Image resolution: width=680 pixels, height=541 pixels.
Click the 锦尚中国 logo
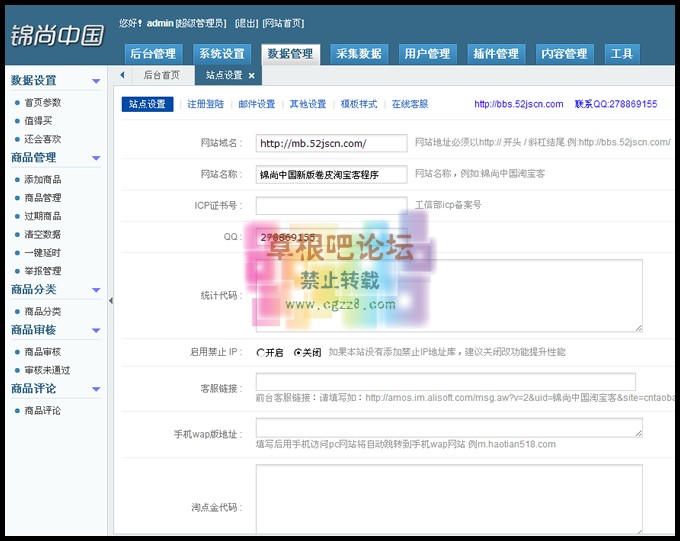[x=57, y=36]
